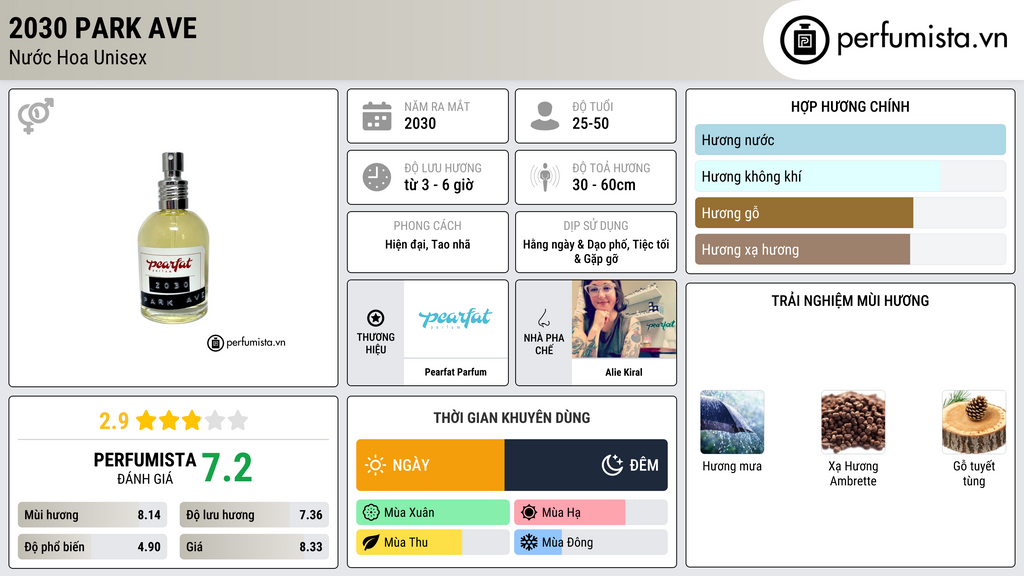Click the NHÀ PHA CHẾ label

pyautogui.click(x=544, y=344)
